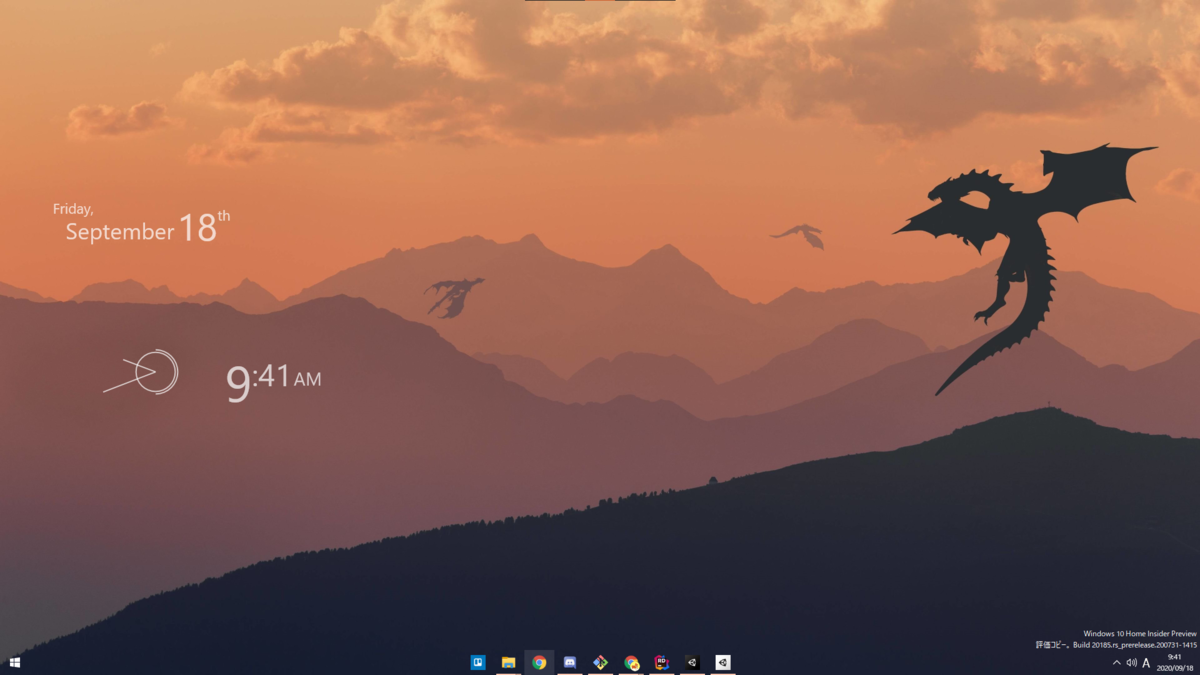Open File Explorer from the taskbar
Image resolution: width=1200 pixels, height=675 pixels.
(x=508, y=662)
